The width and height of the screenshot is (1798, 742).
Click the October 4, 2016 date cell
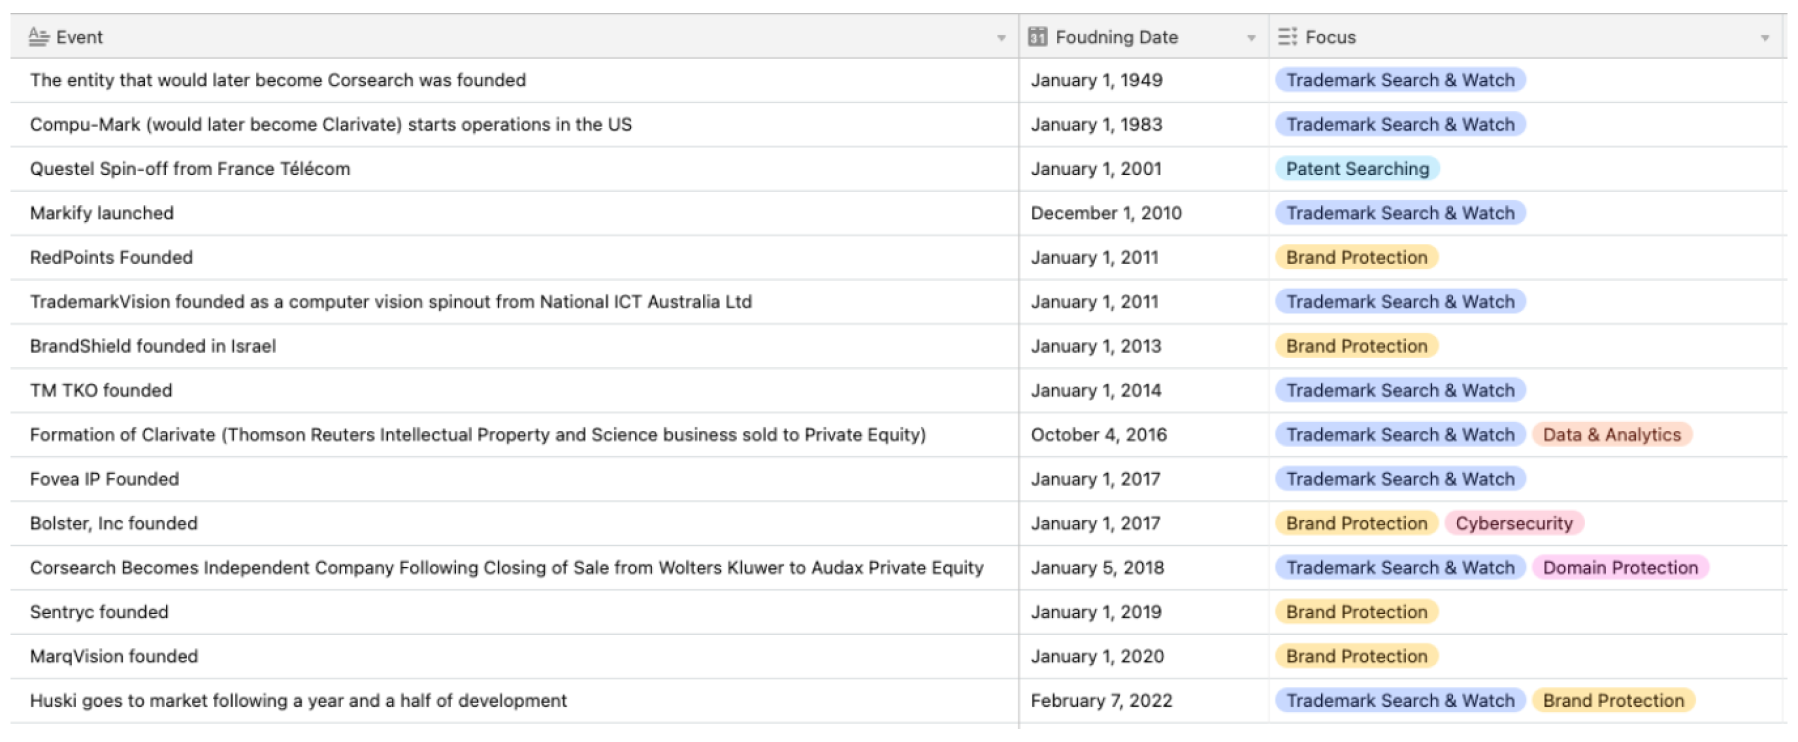coord(1098,435)
